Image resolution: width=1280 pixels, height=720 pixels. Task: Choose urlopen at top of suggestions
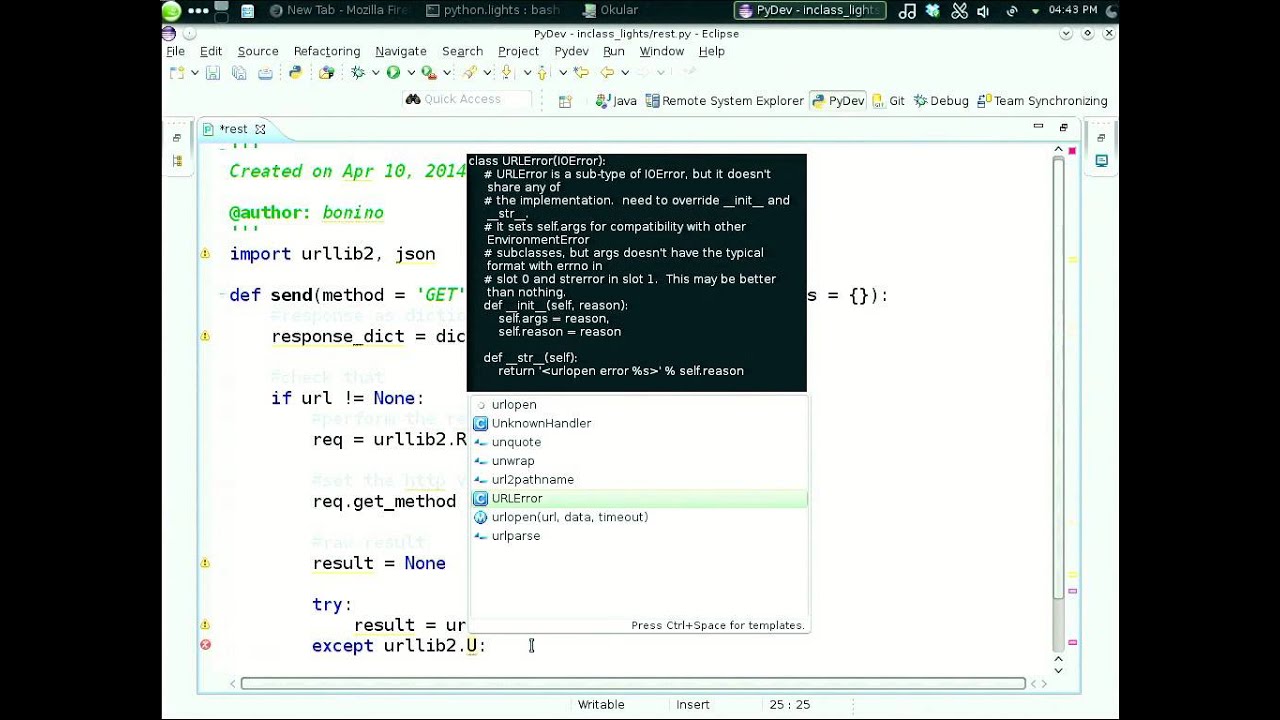point(639,404)
